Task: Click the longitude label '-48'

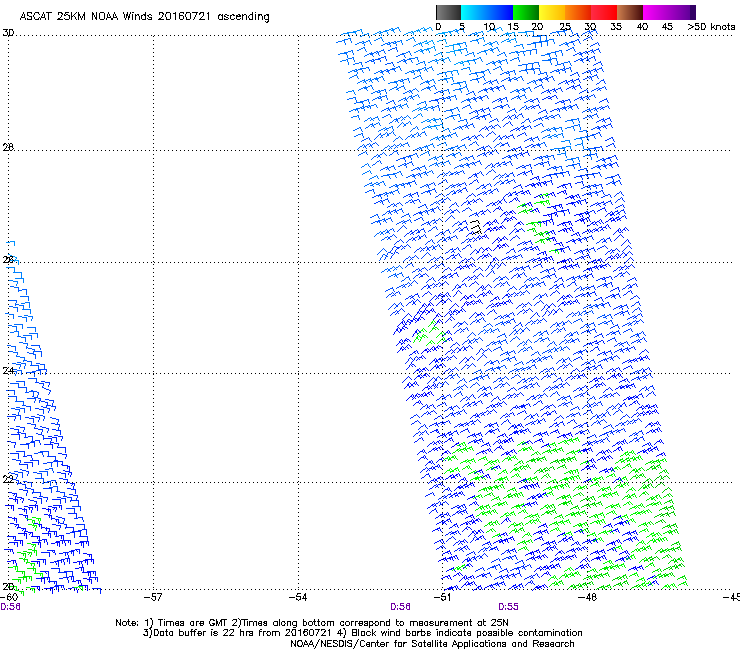Action: 588,597
